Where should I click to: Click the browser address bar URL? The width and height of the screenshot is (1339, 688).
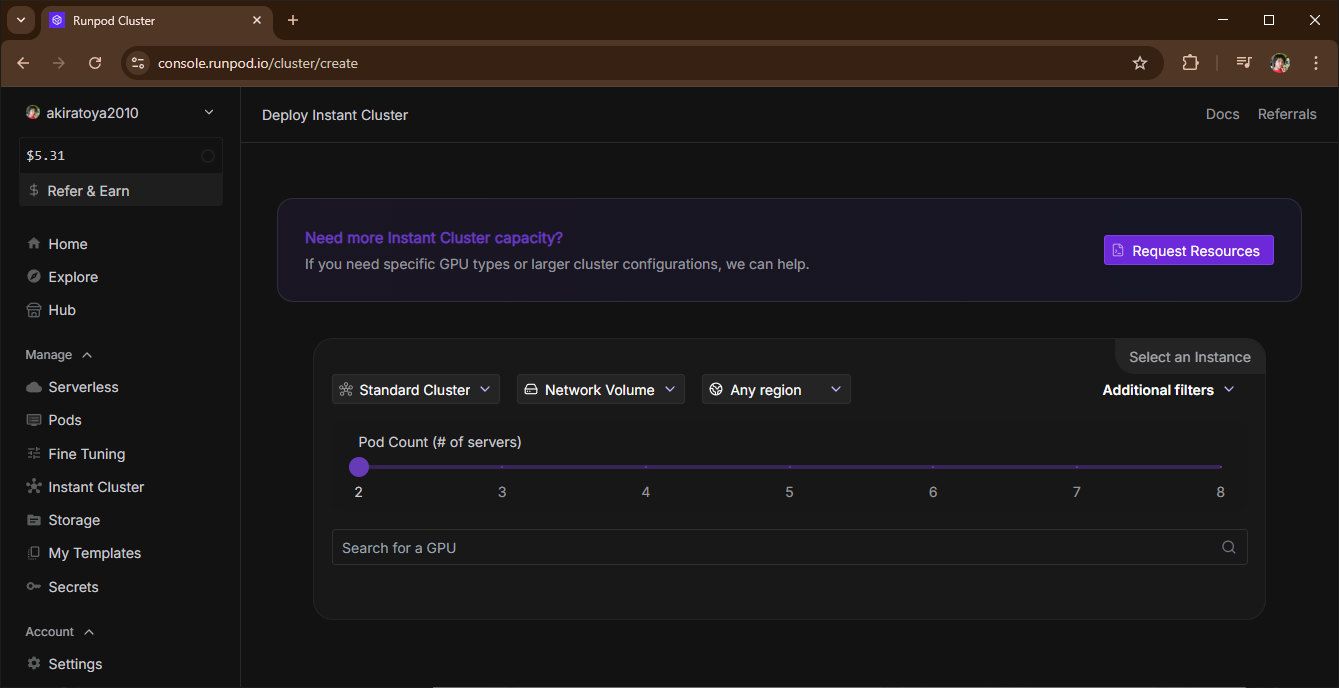coord(258,63)
